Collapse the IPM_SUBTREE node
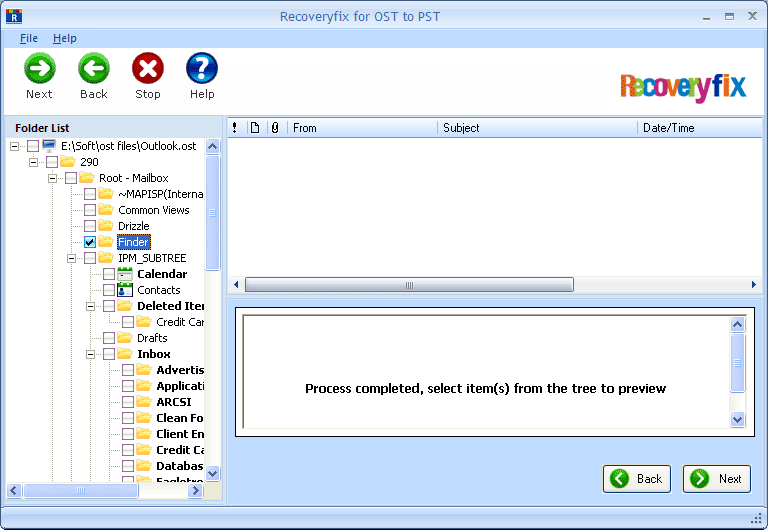Screen dimensions: 768x530 click(72, 258)
